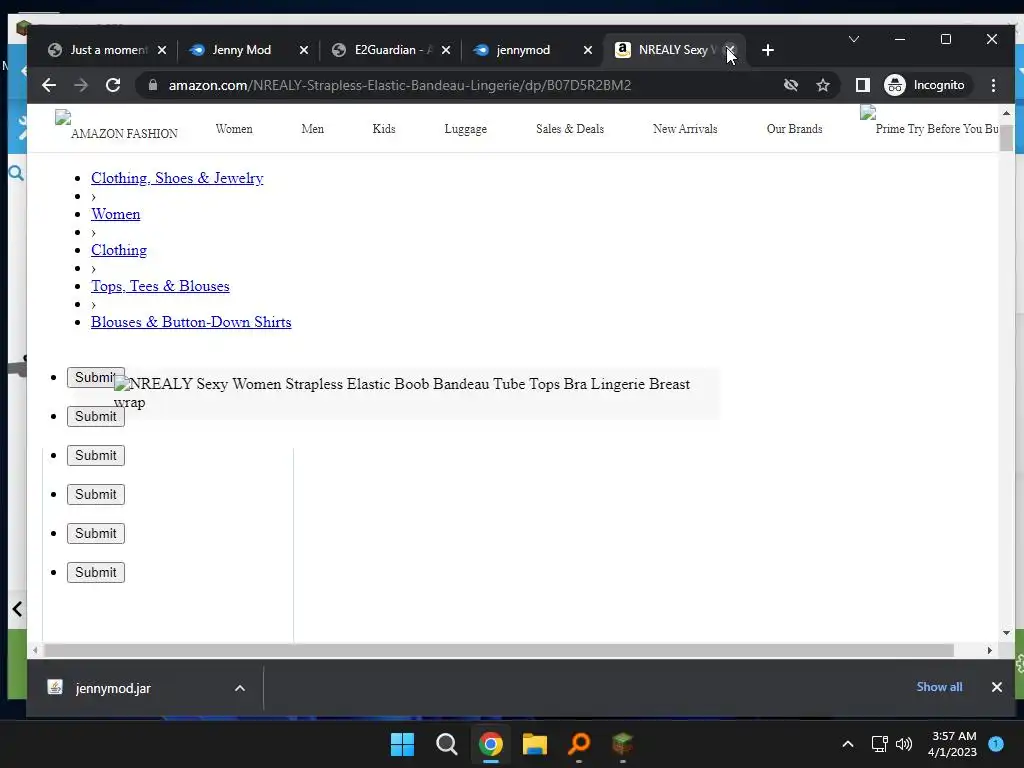Close the E2Guardian tab
Viewport: 1024px width, 768px height.
(x=445, y=50)
